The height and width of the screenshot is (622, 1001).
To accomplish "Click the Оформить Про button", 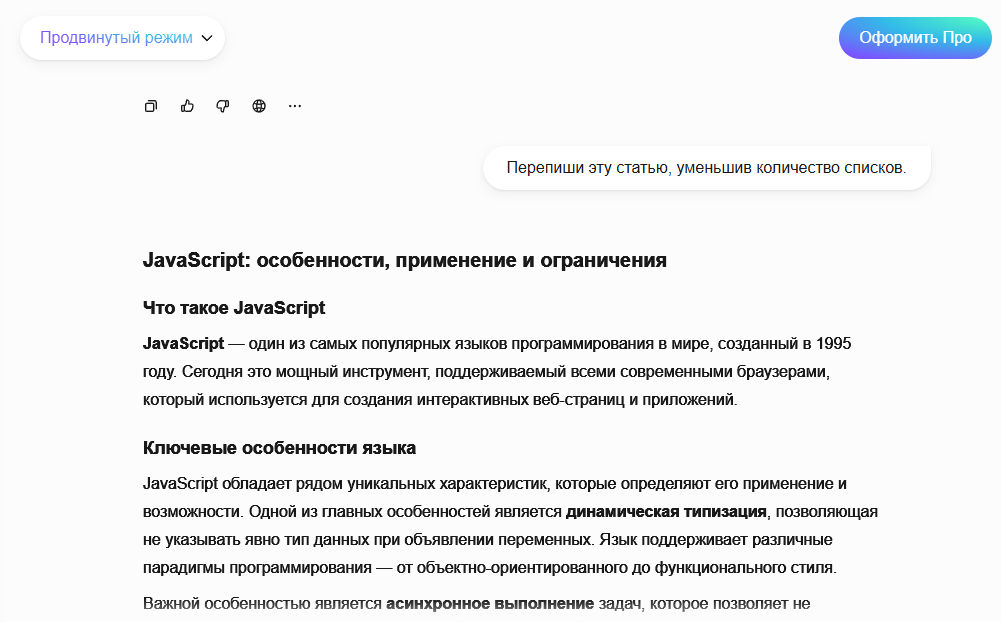I will click(914, 38).
